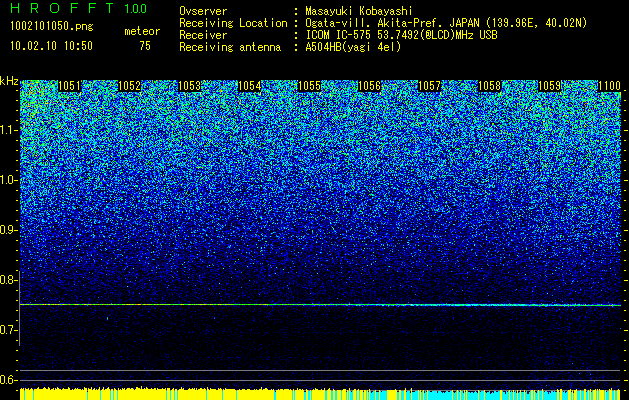
Task: Click the 1.1 kHz axis label
Action: (8, 130)
